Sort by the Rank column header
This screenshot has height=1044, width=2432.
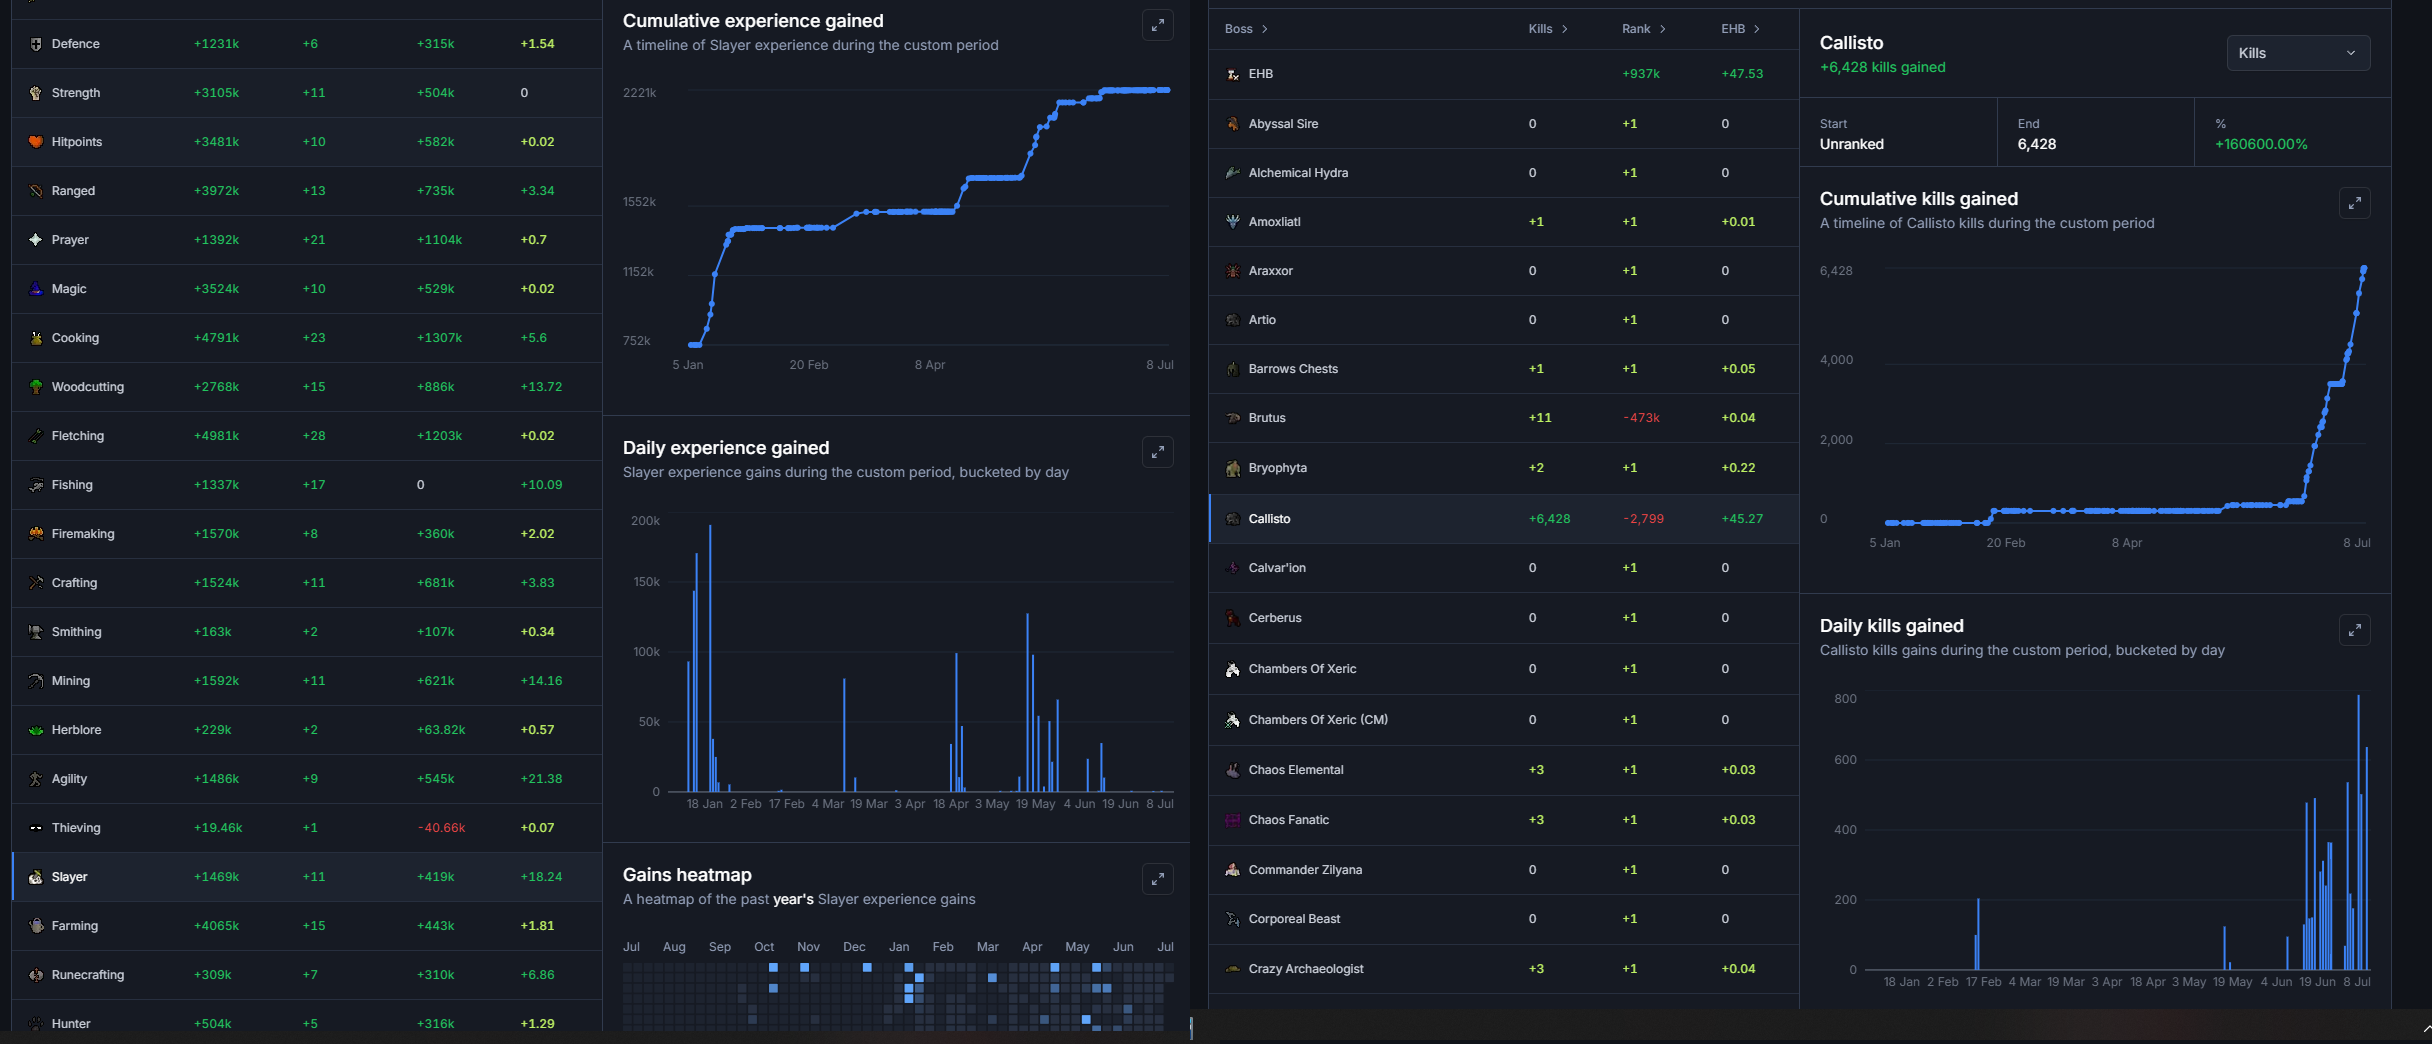(1644, 29)
